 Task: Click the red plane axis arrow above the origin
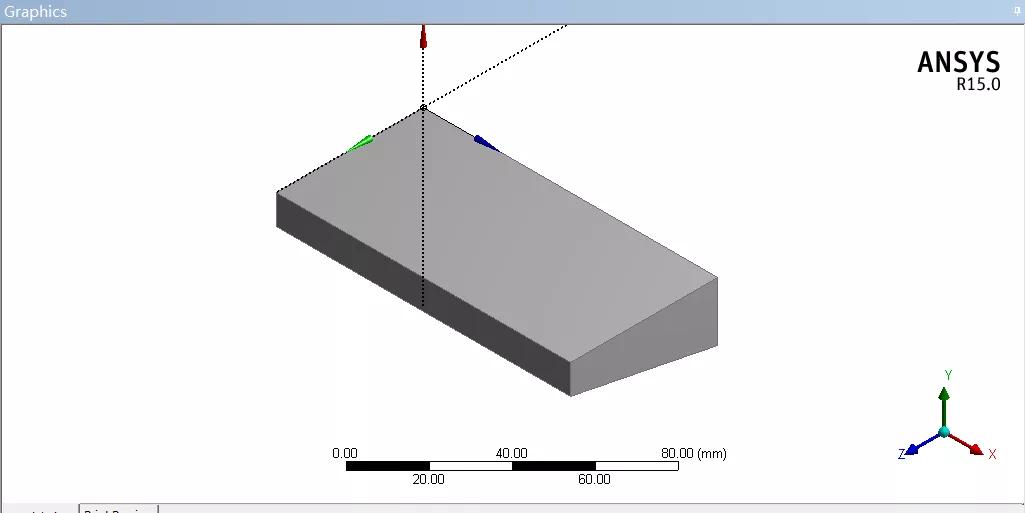424,37
